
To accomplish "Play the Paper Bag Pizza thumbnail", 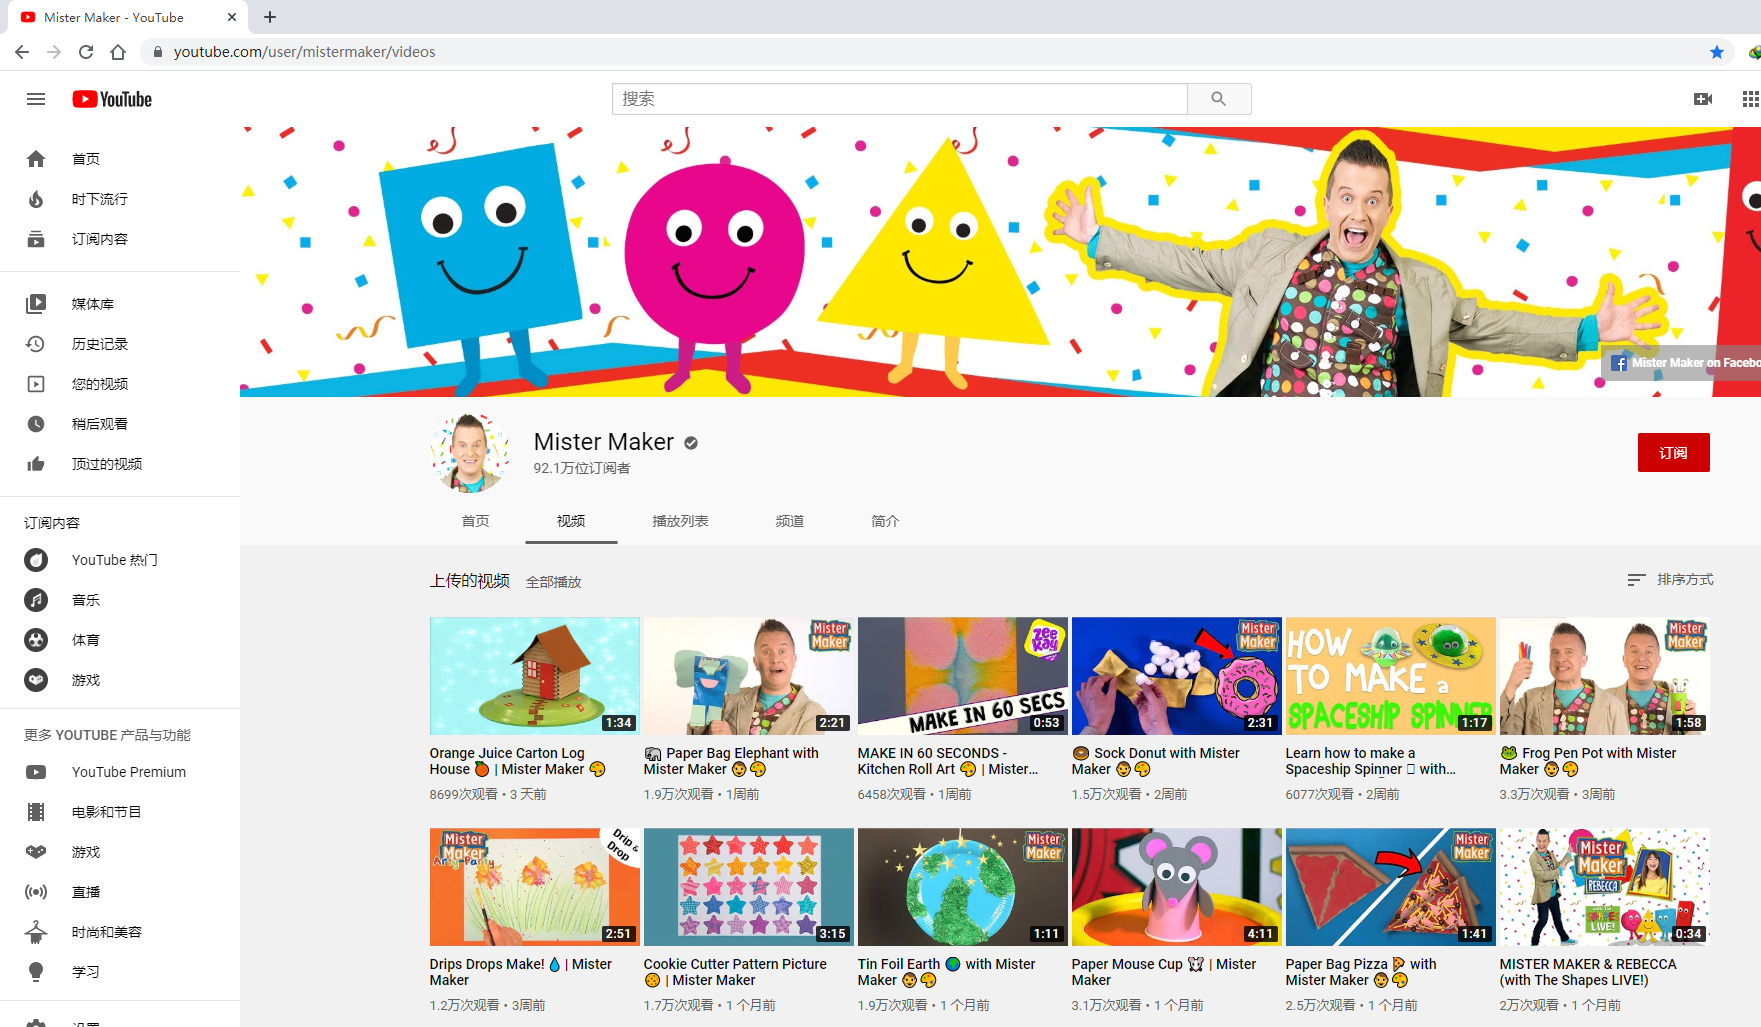I will coord(1391,887).
